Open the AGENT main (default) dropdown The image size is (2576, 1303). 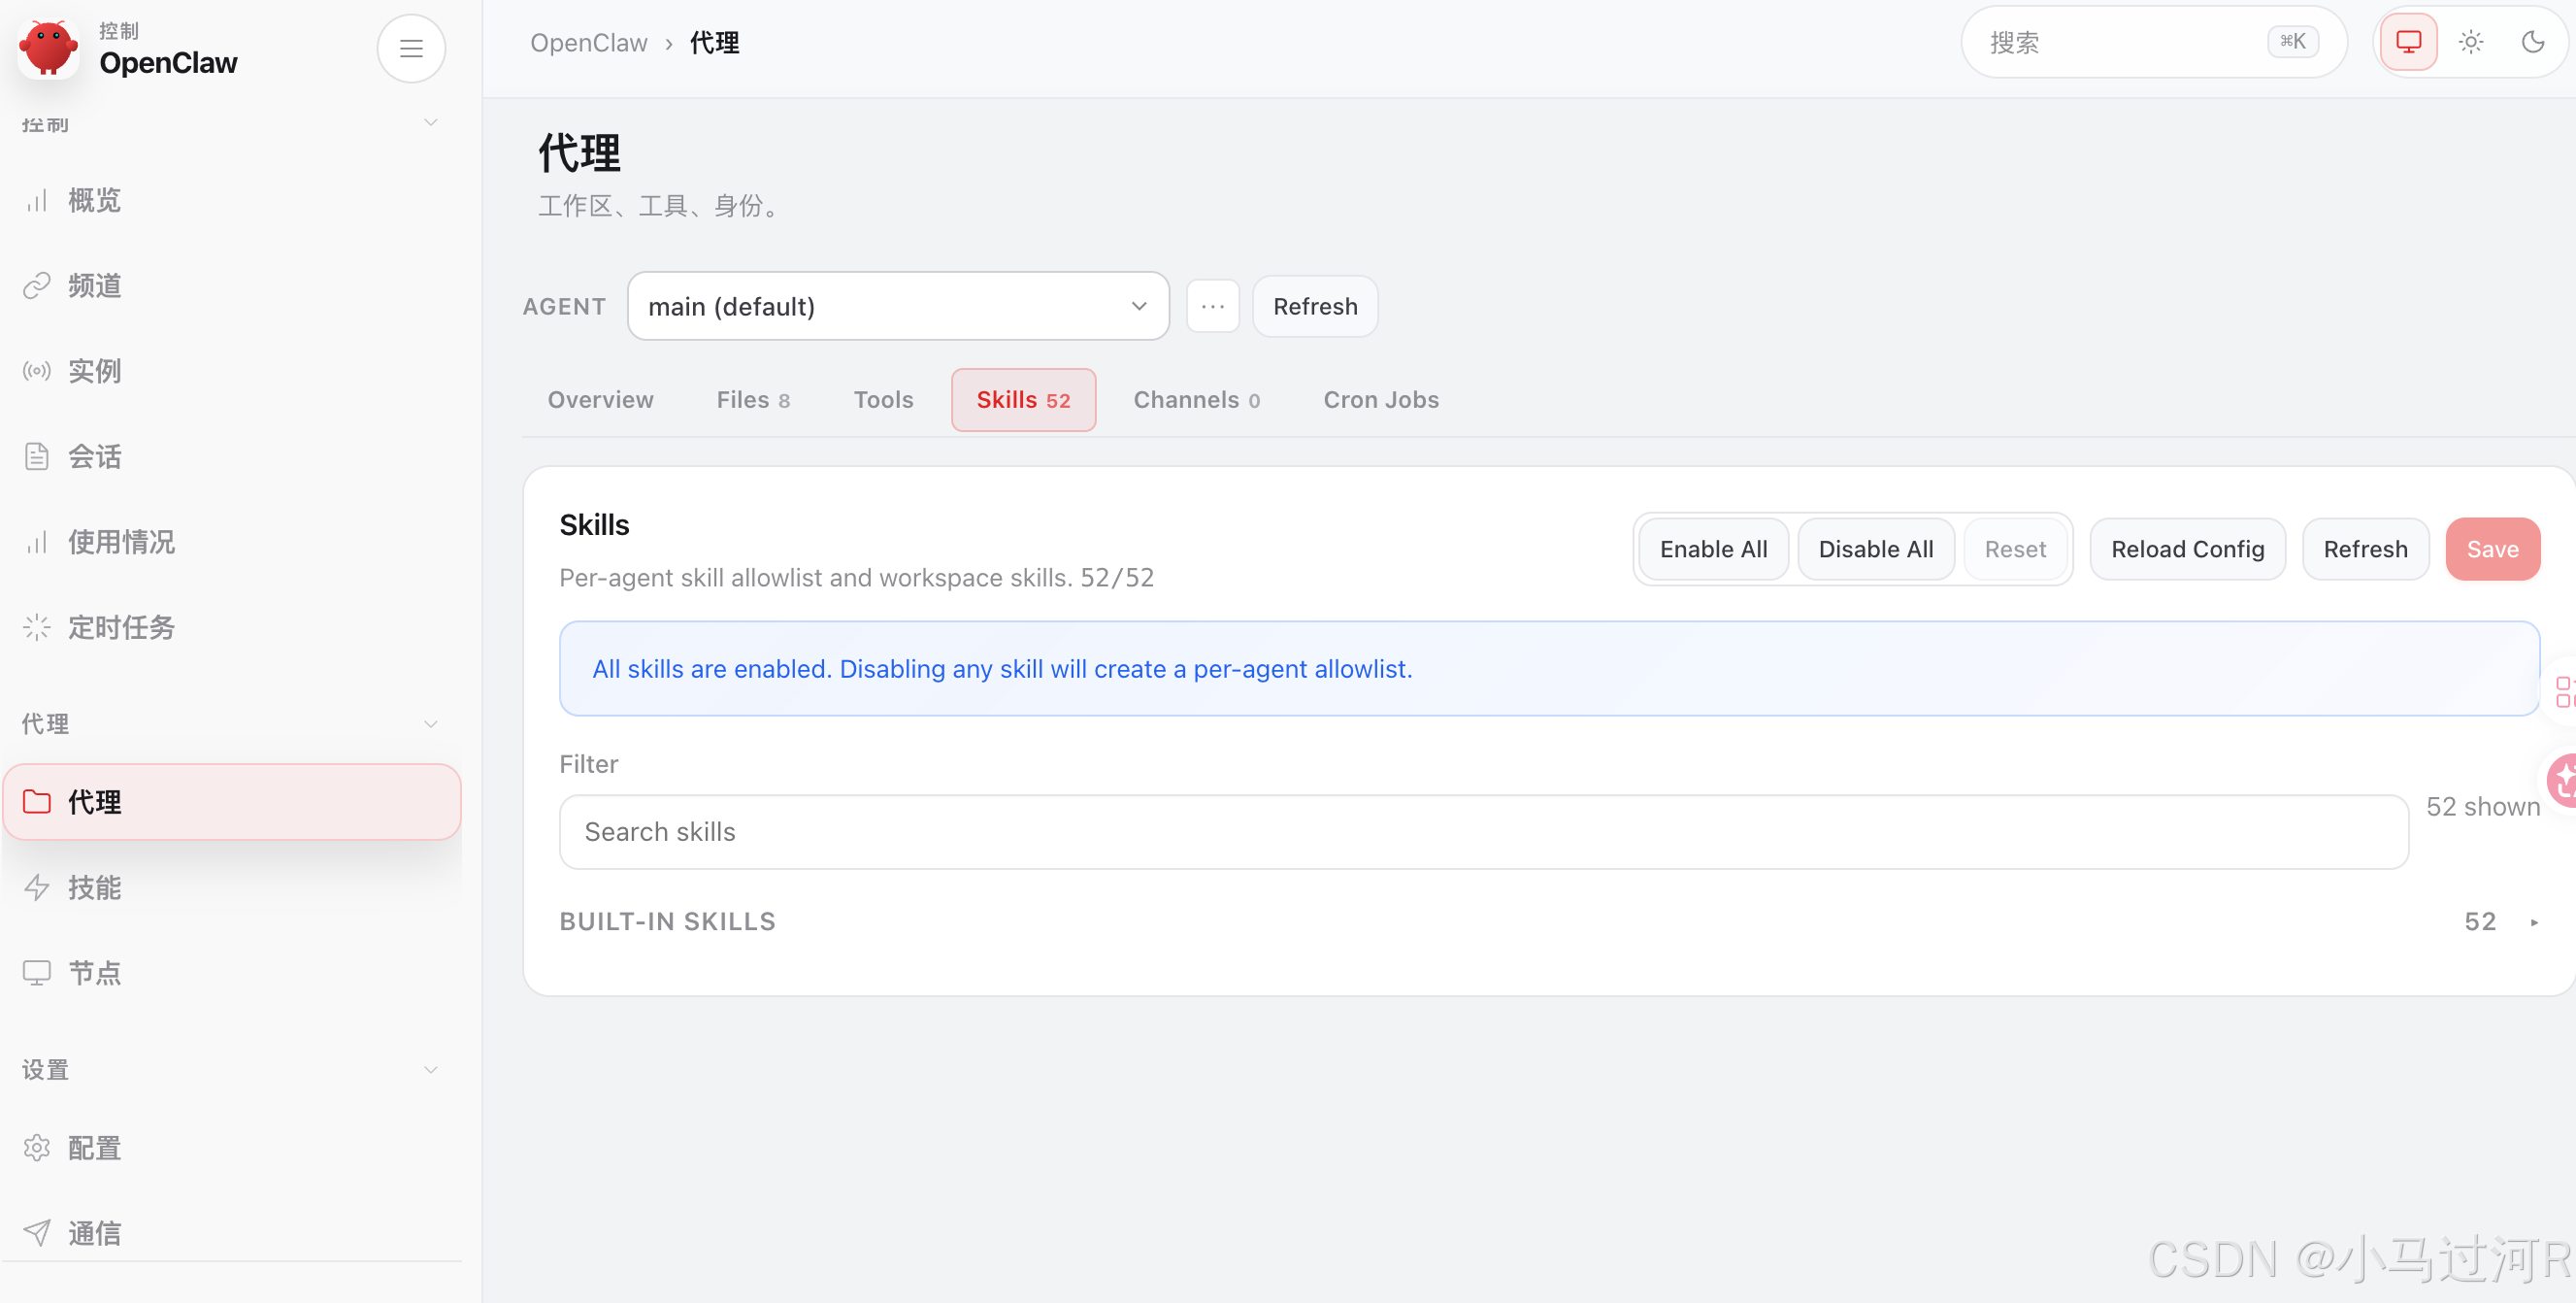point(897,306)
